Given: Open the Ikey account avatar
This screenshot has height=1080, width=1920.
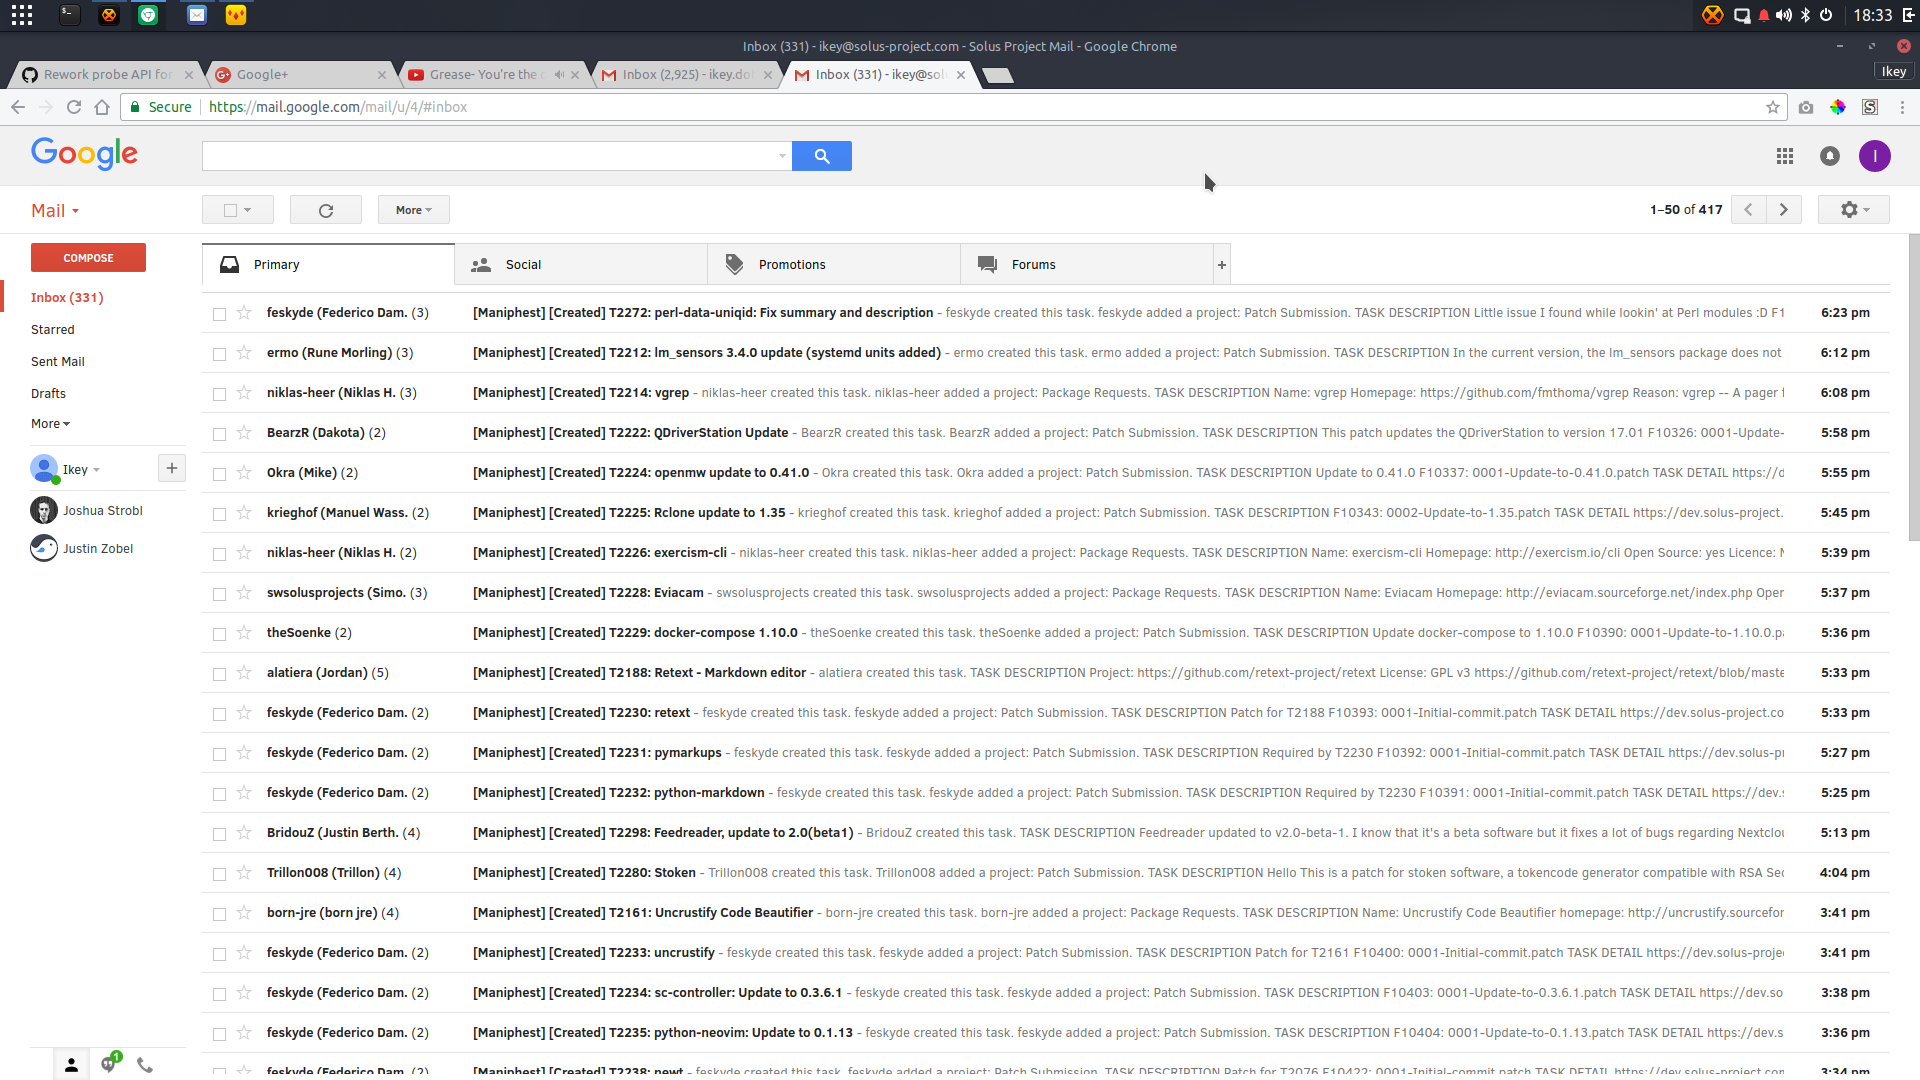Looking at the screenshot, I should (1875, 156).
